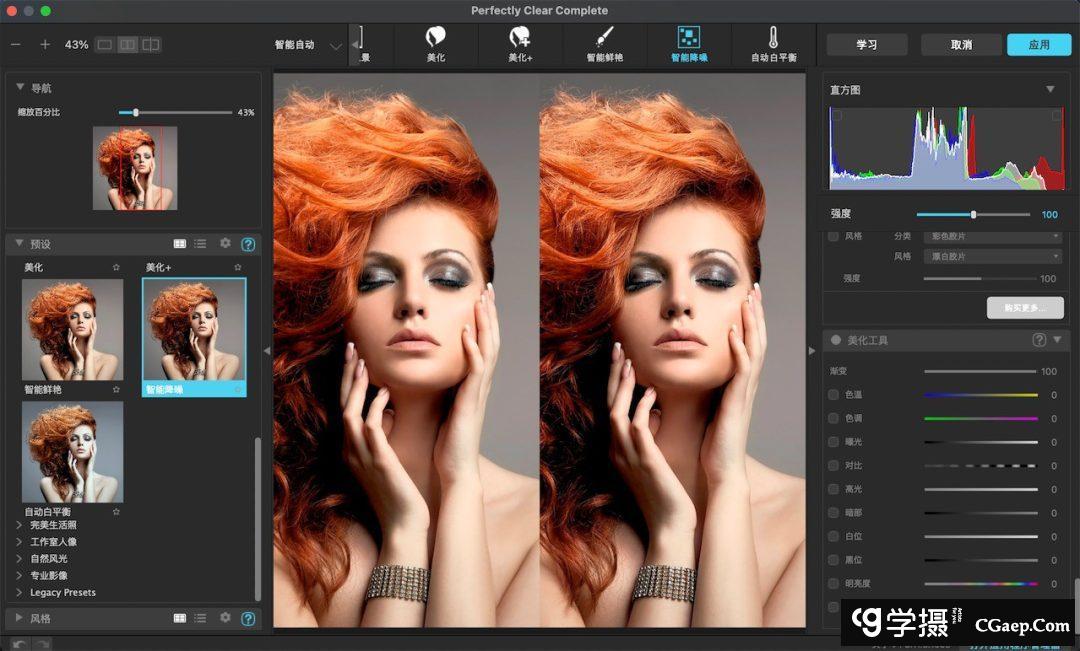Toggle the 美化工具 panel on/off circle
1080x651 pixels.
click(x=835, y=340)
